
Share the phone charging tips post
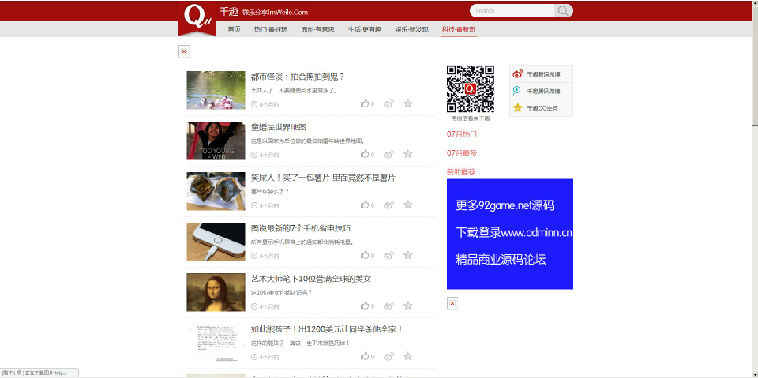click(x=388, y=255)
